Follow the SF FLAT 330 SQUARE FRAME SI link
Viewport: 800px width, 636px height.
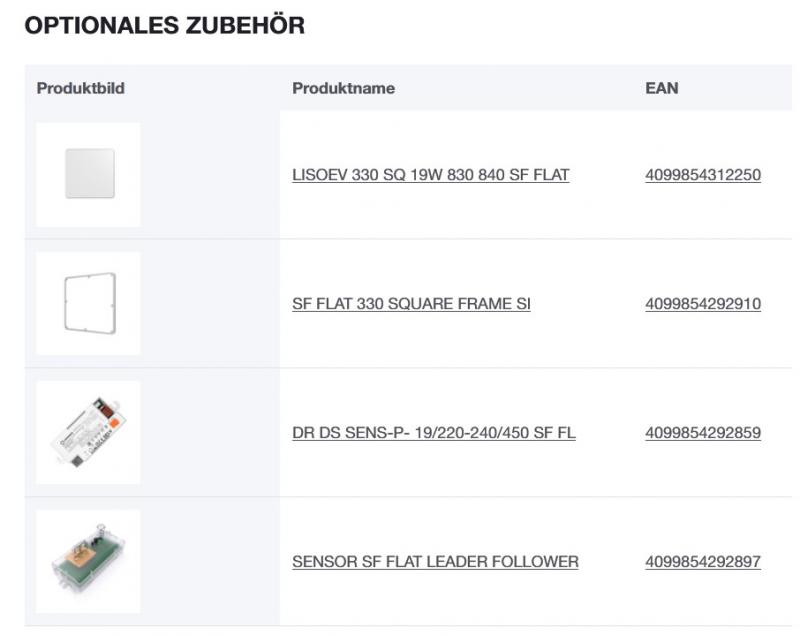[x=411, y=304]
